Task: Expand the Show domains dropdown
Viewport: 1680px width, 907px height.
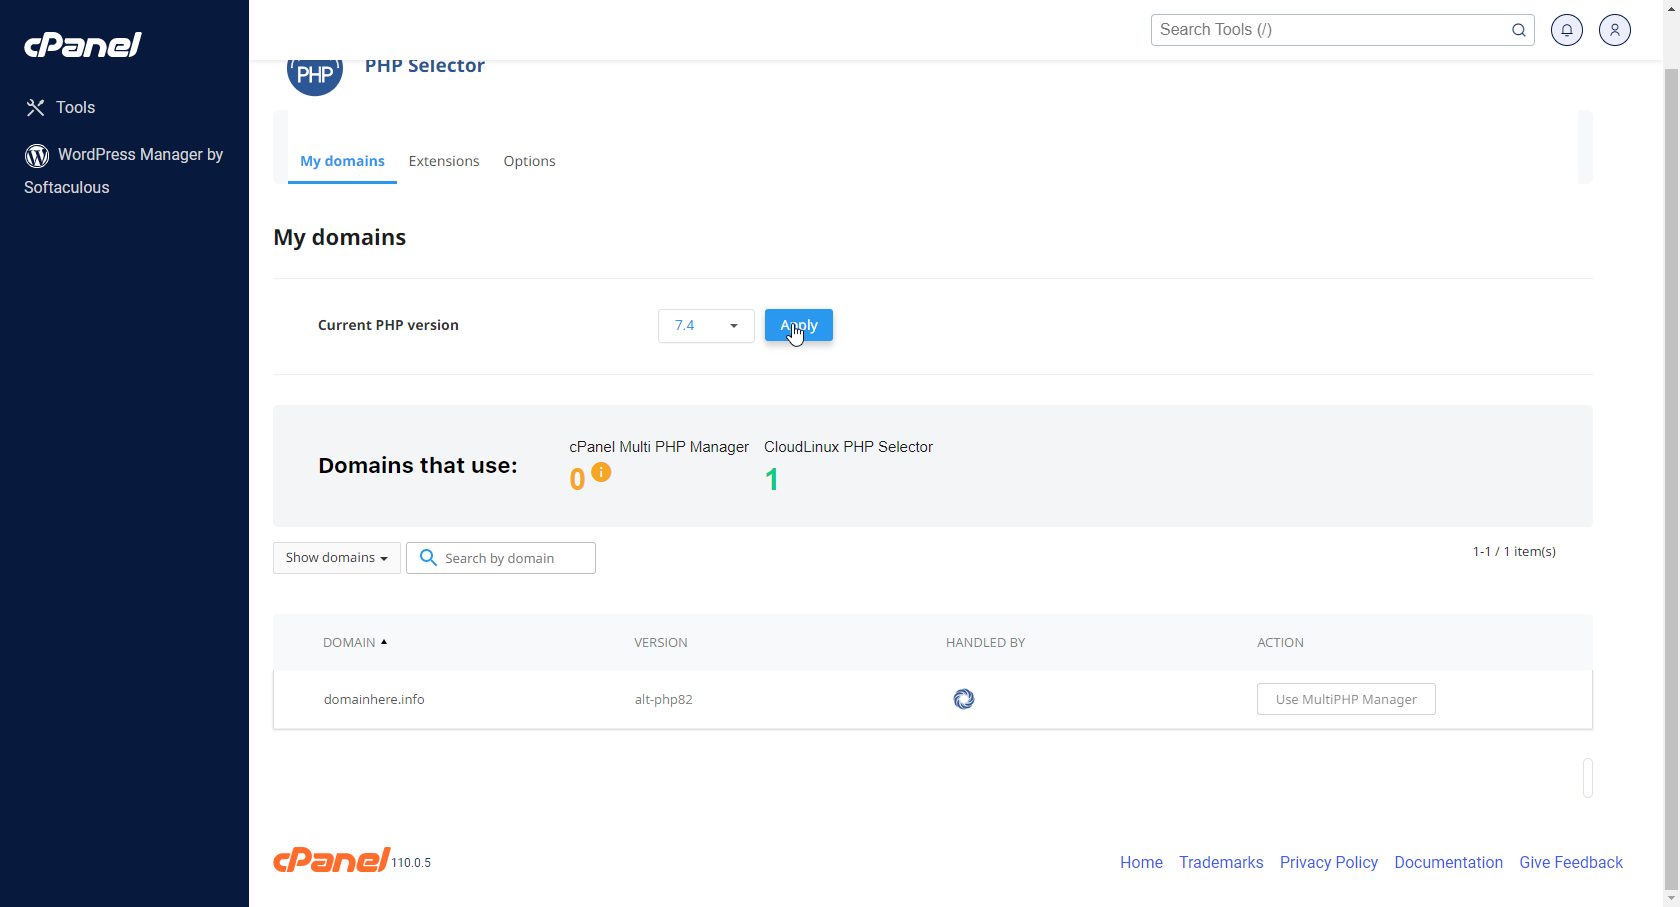Action: pyautogui.click(x=337, y=558)
